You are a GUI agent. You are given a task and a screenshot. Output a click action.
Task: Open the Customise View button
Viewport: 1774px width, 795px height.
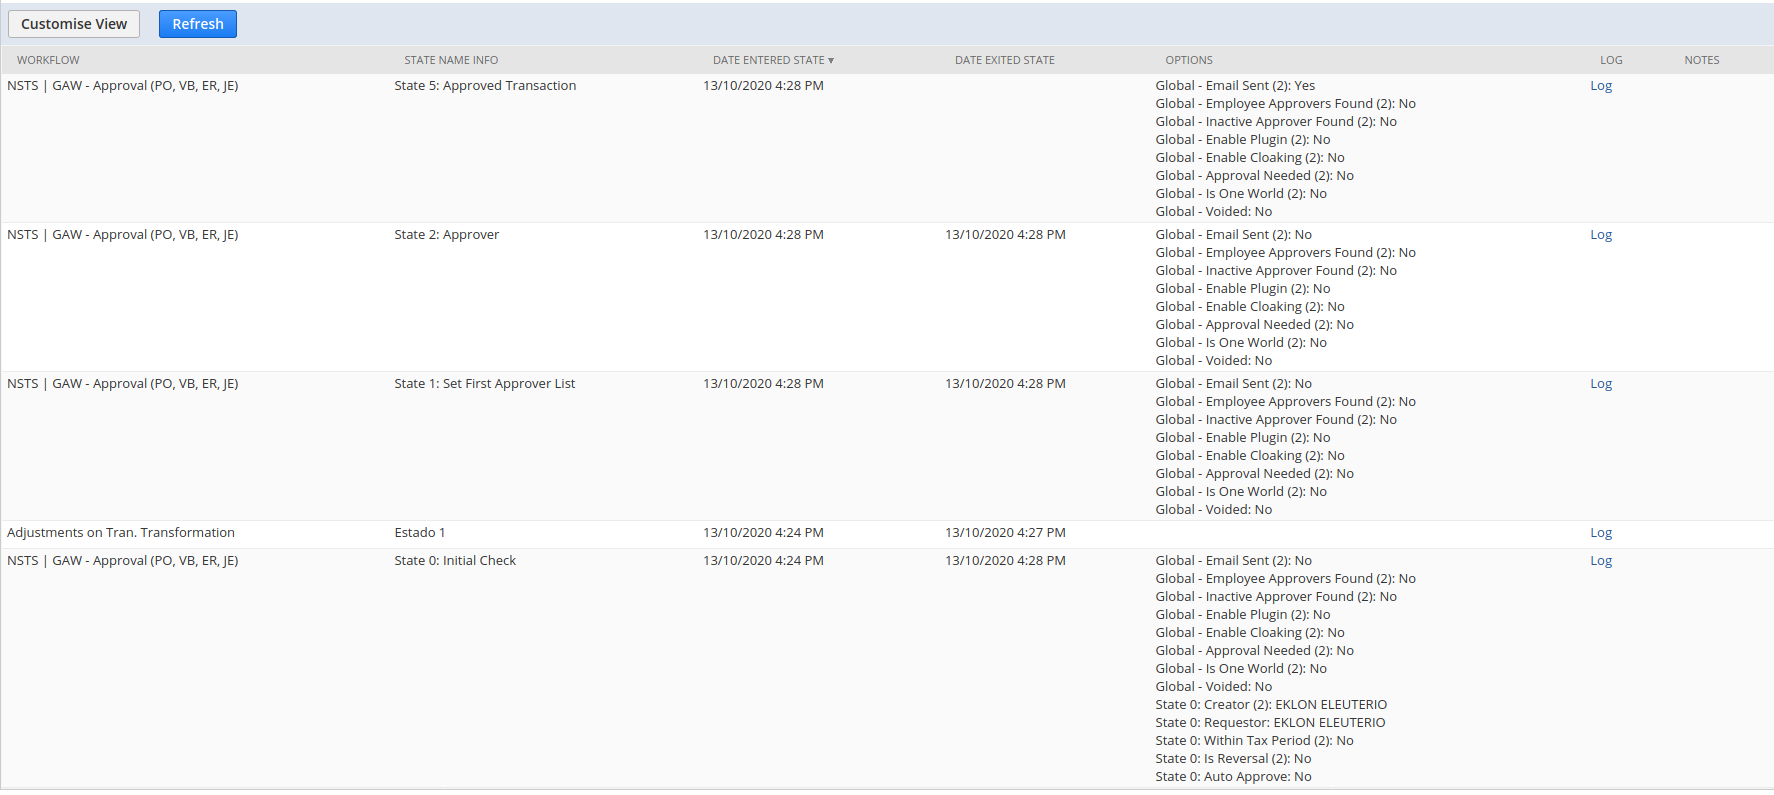(x=74, y=24)
